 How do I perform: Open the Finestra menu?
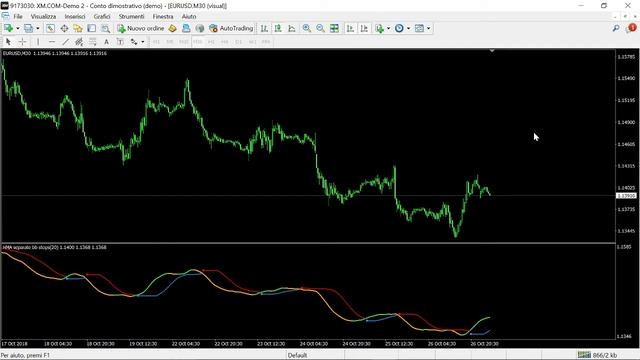(163, 16)
